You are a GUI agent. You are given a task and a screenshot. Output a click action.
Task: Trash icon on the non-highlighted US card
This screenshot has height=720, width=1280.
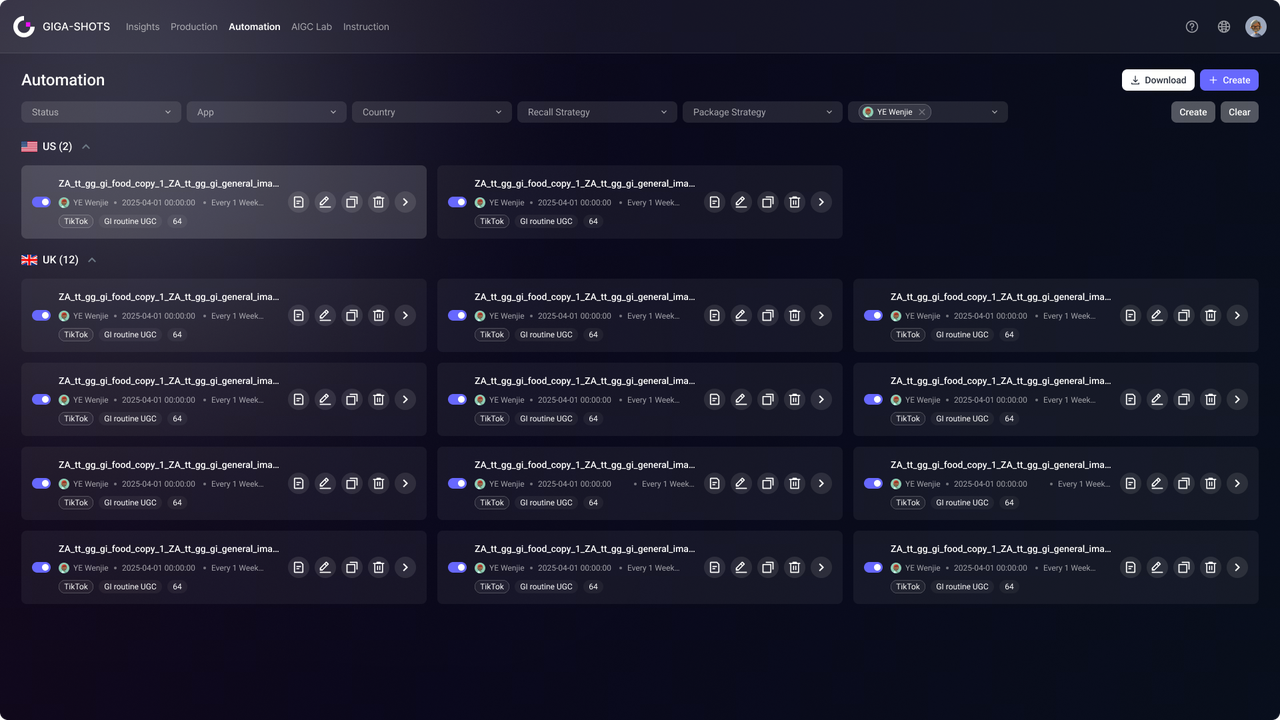point(795,202)
